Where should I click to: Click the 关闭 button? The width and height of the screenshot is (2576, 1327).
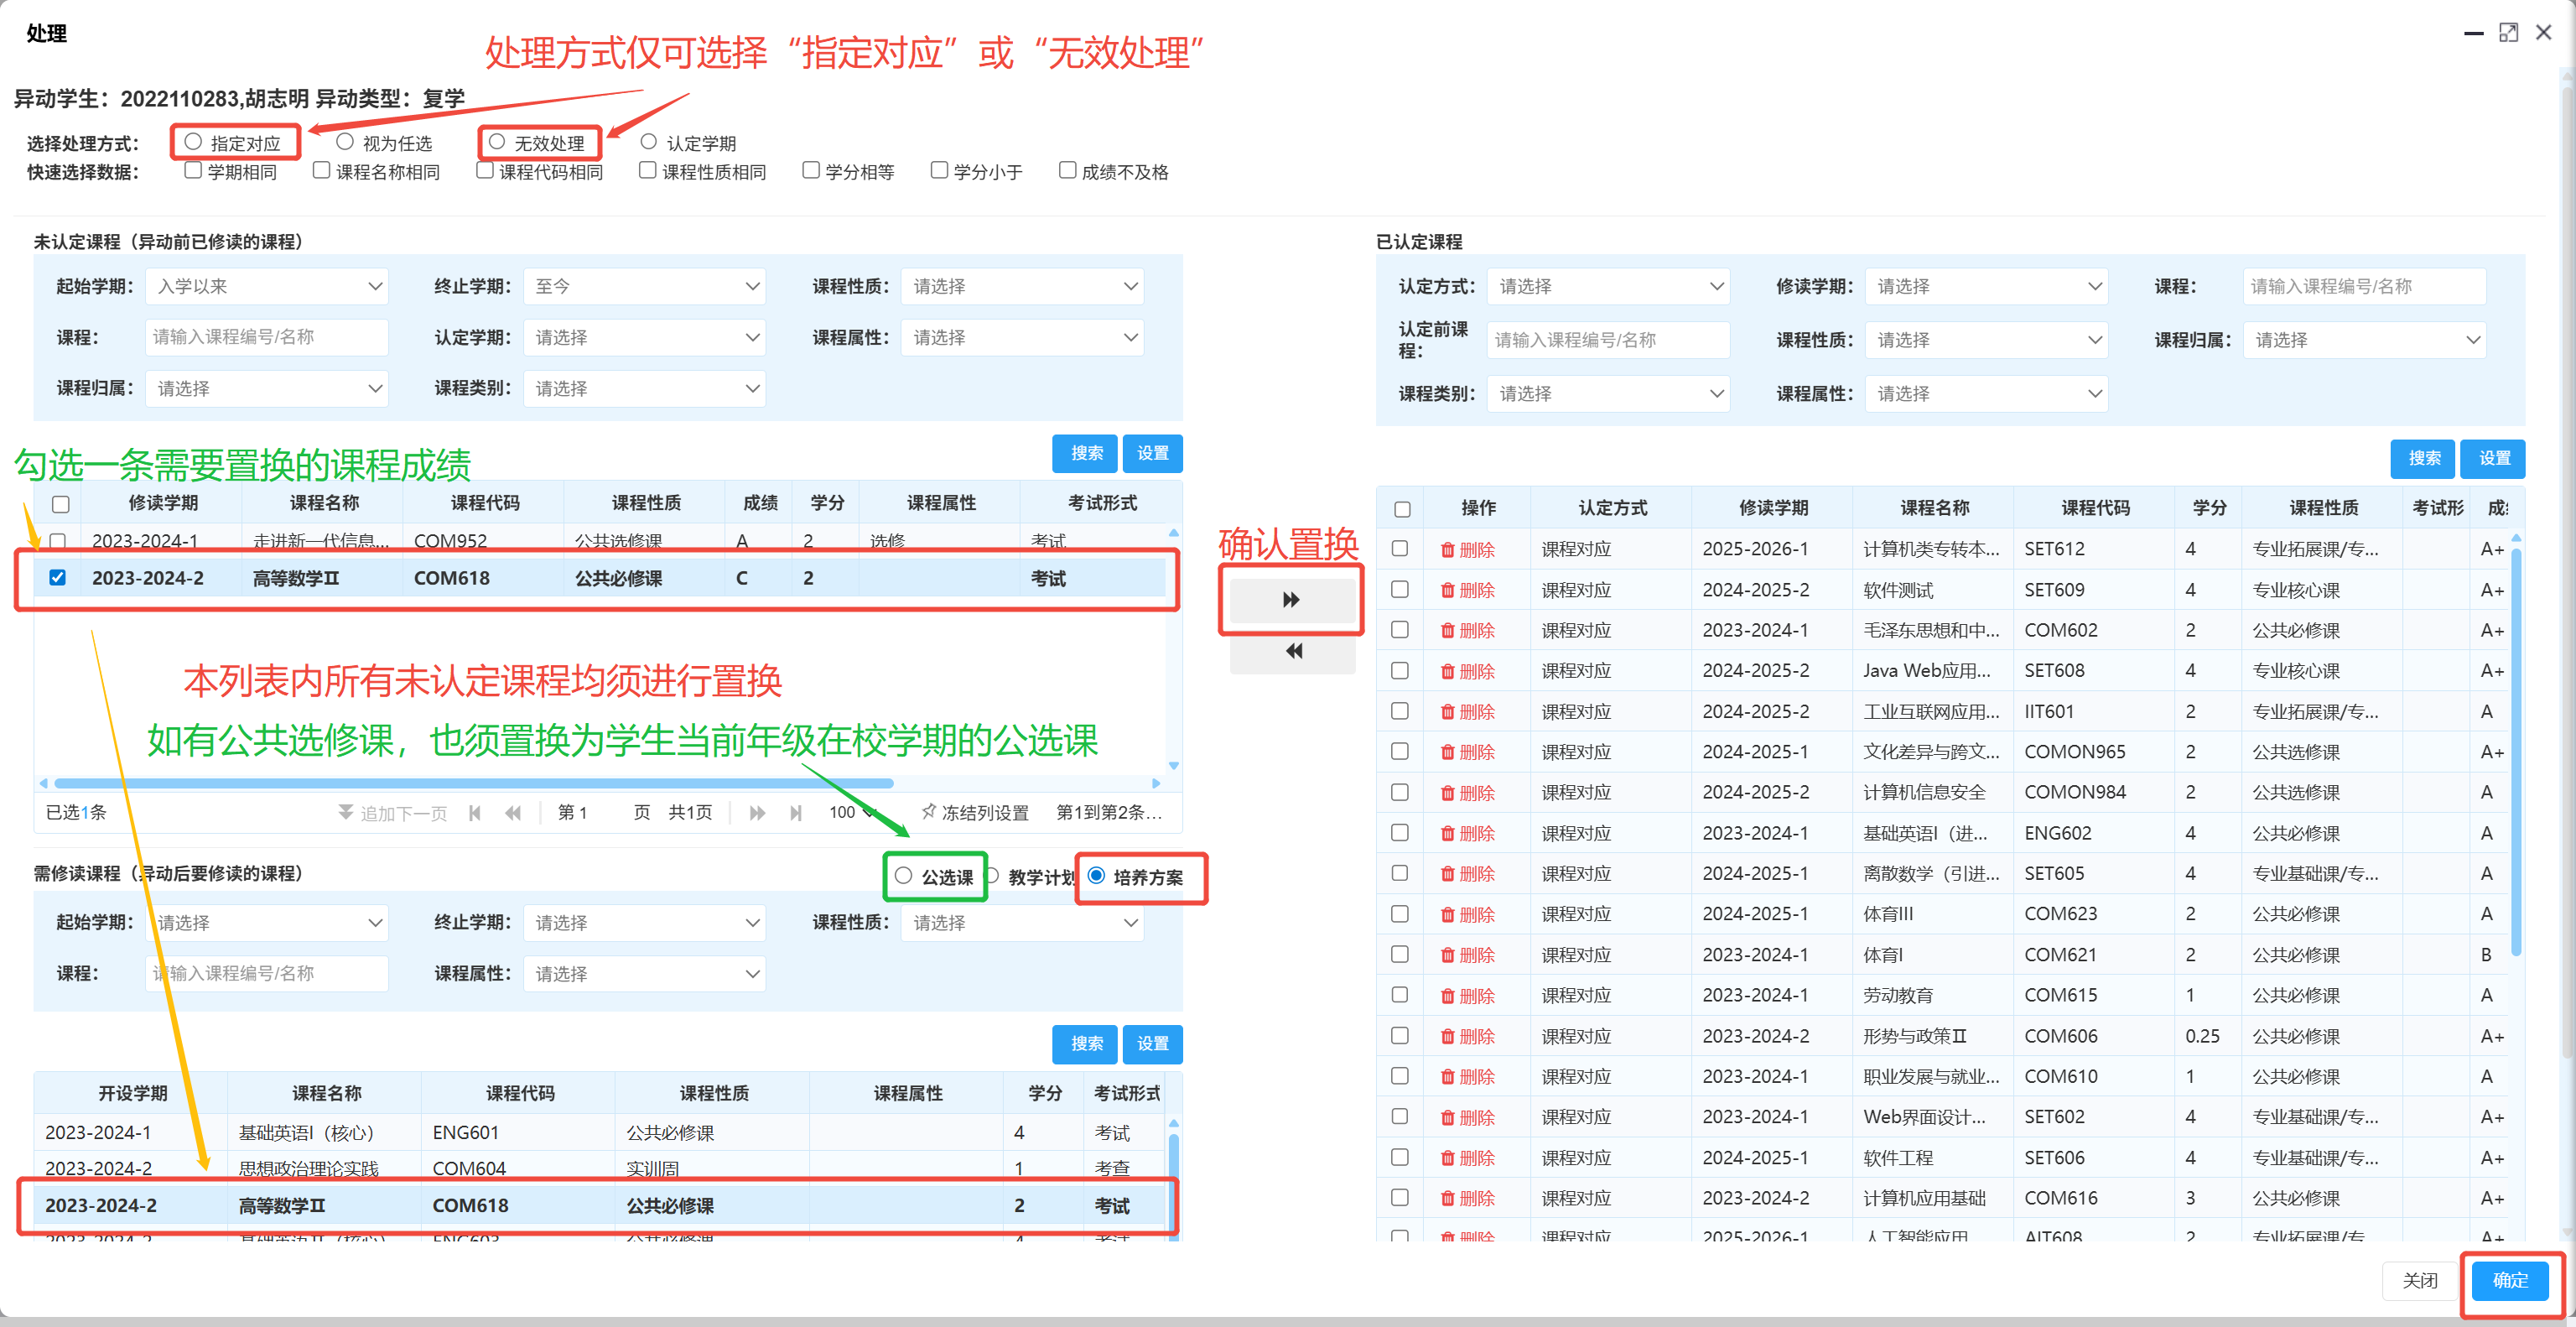(x=2420, y=1280)
